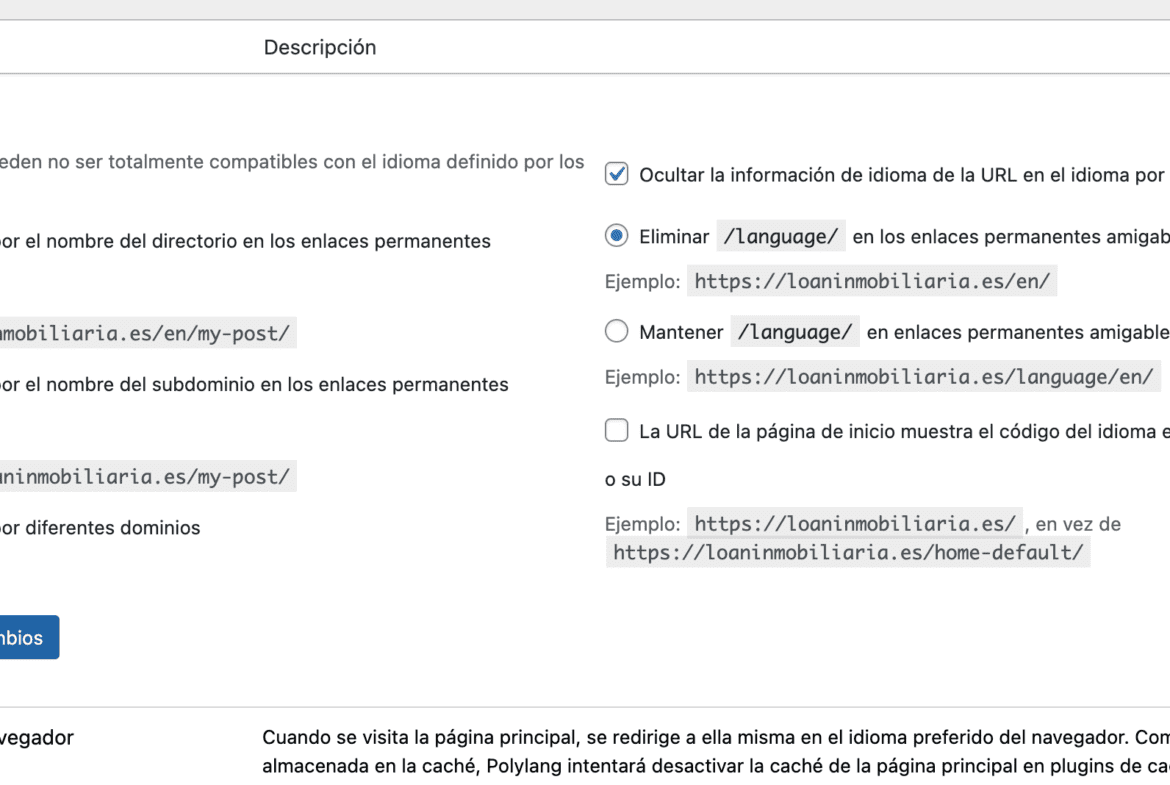Image resolution: width=1170 pixels, height=785 pixels.
Task: Choose the different domains option label
Action: click(x=100, y=528)
